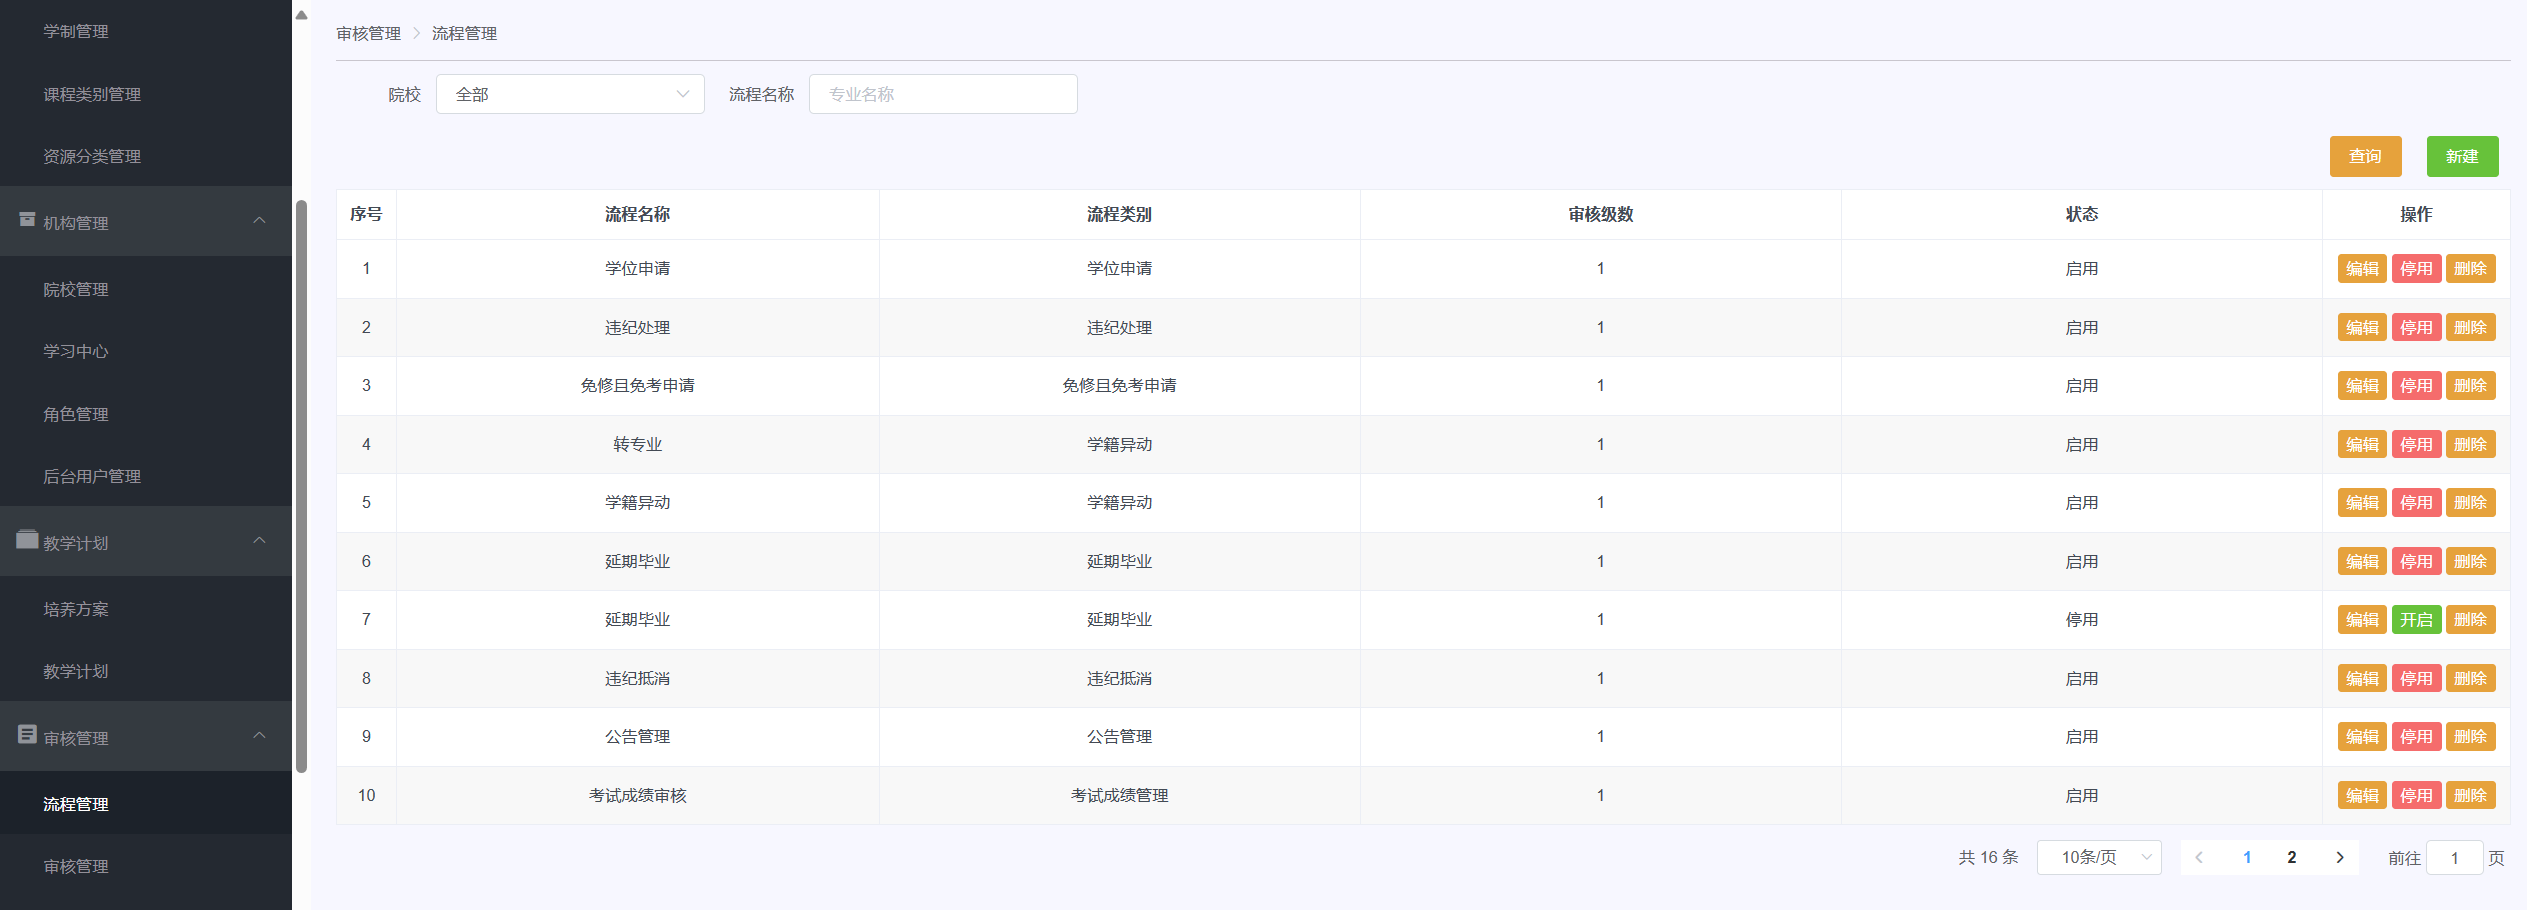Image resolution: width=2527 pixels, height=910 pixels.
Task: Click the 流程名称 search input
Action: click(943, 94)
